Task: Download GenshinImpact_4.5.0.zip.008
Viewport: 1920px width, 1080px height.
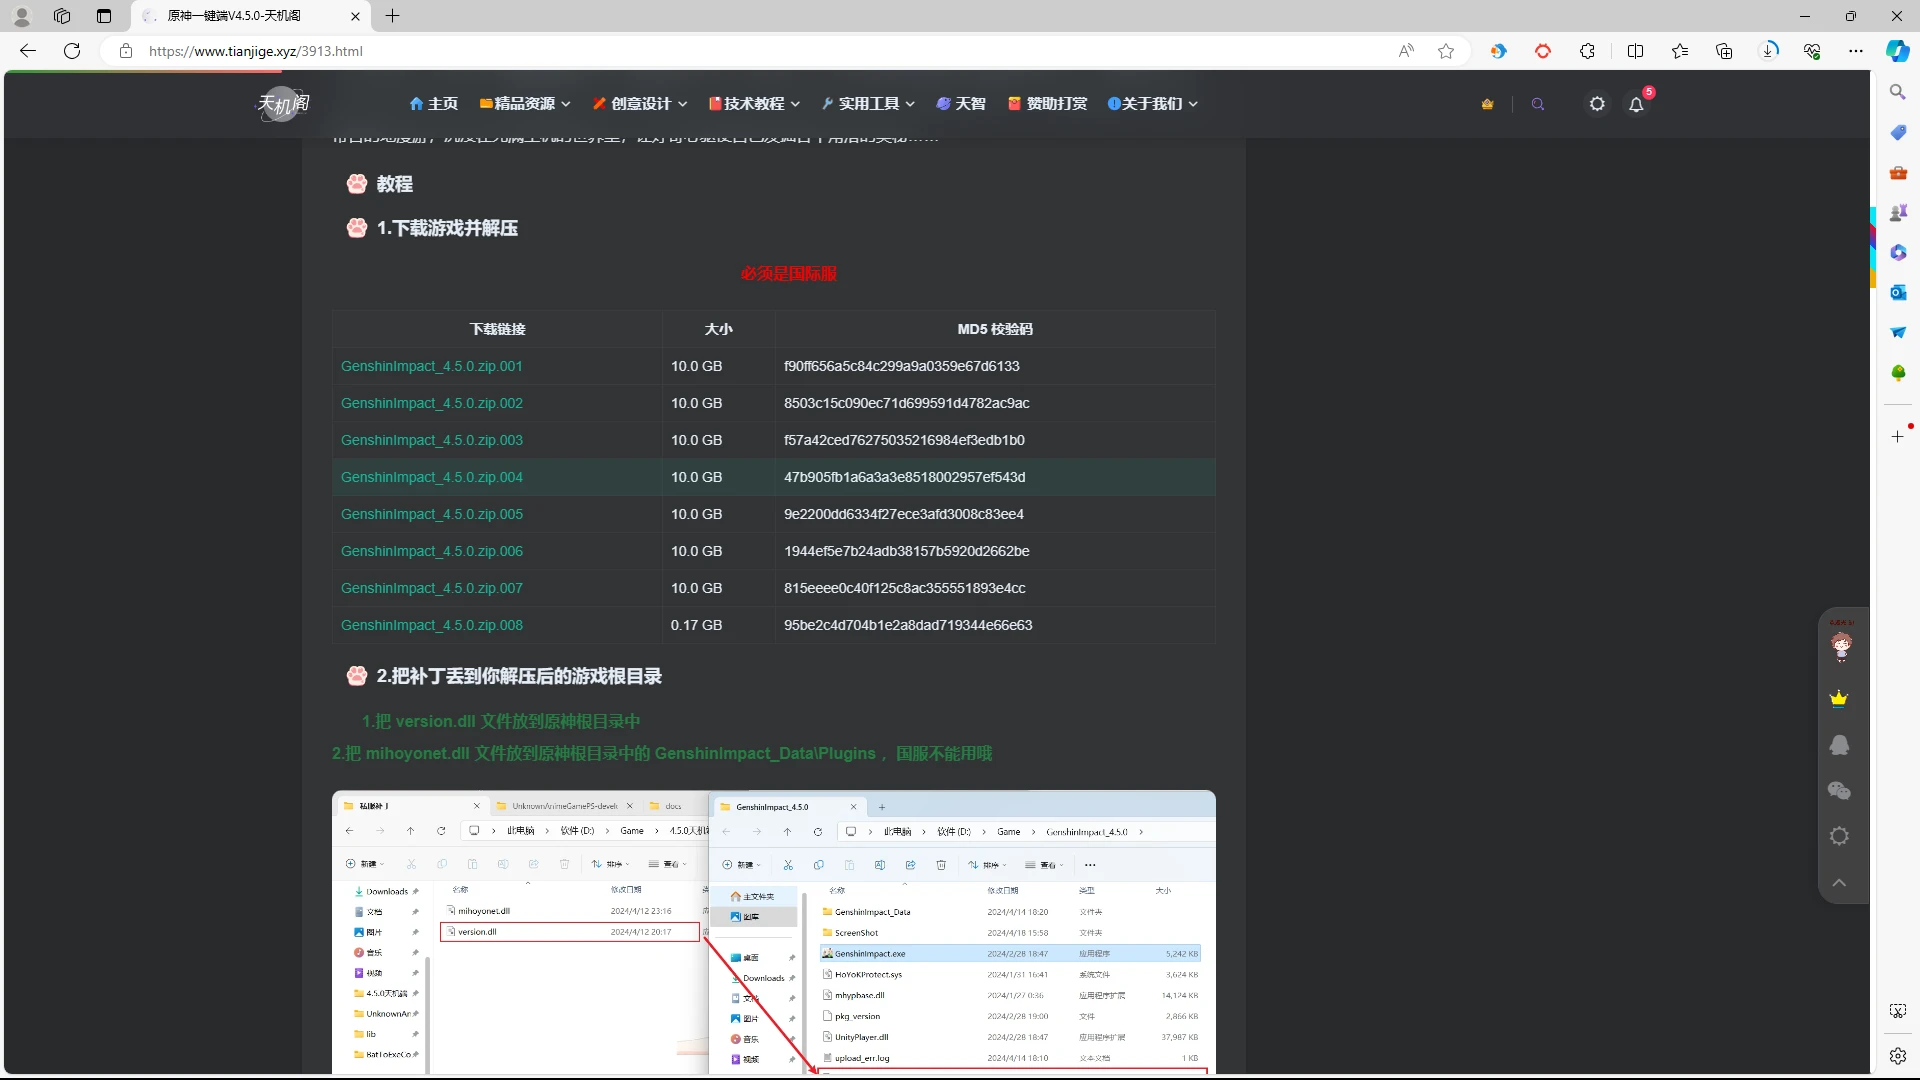Action: tap(431, 625)
